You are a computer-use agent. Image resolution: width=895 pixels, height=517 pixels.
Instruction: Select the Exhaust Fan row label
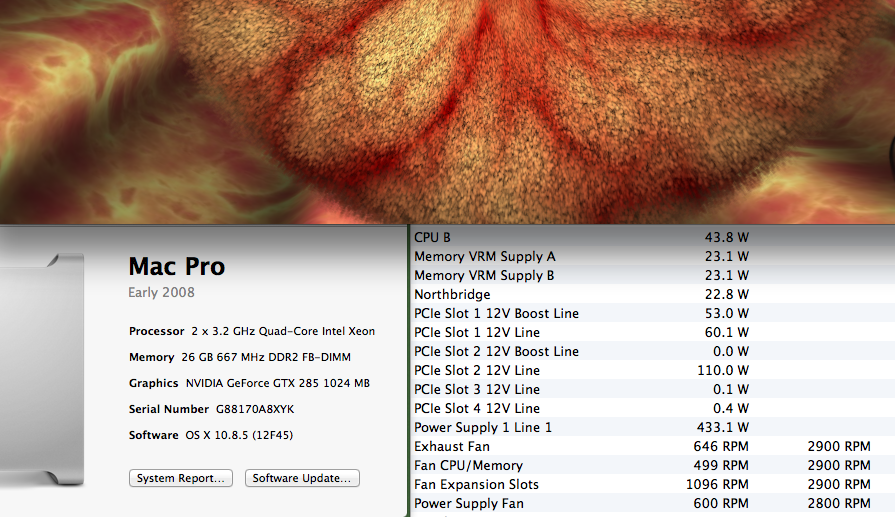pos(452,446)
